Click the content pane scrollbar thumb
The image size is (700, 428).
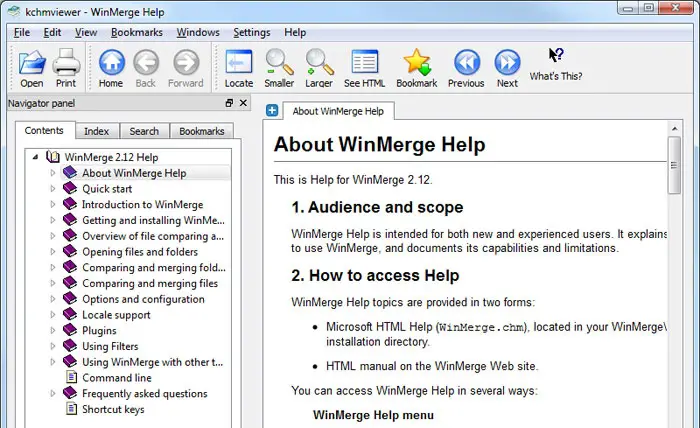click(x=674, y=165)
